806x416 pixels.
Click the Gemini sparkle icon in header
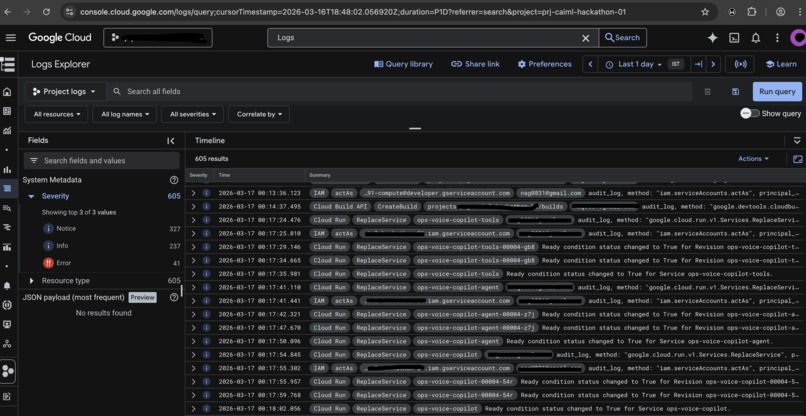pyautogui.click(x=712, y=38)
